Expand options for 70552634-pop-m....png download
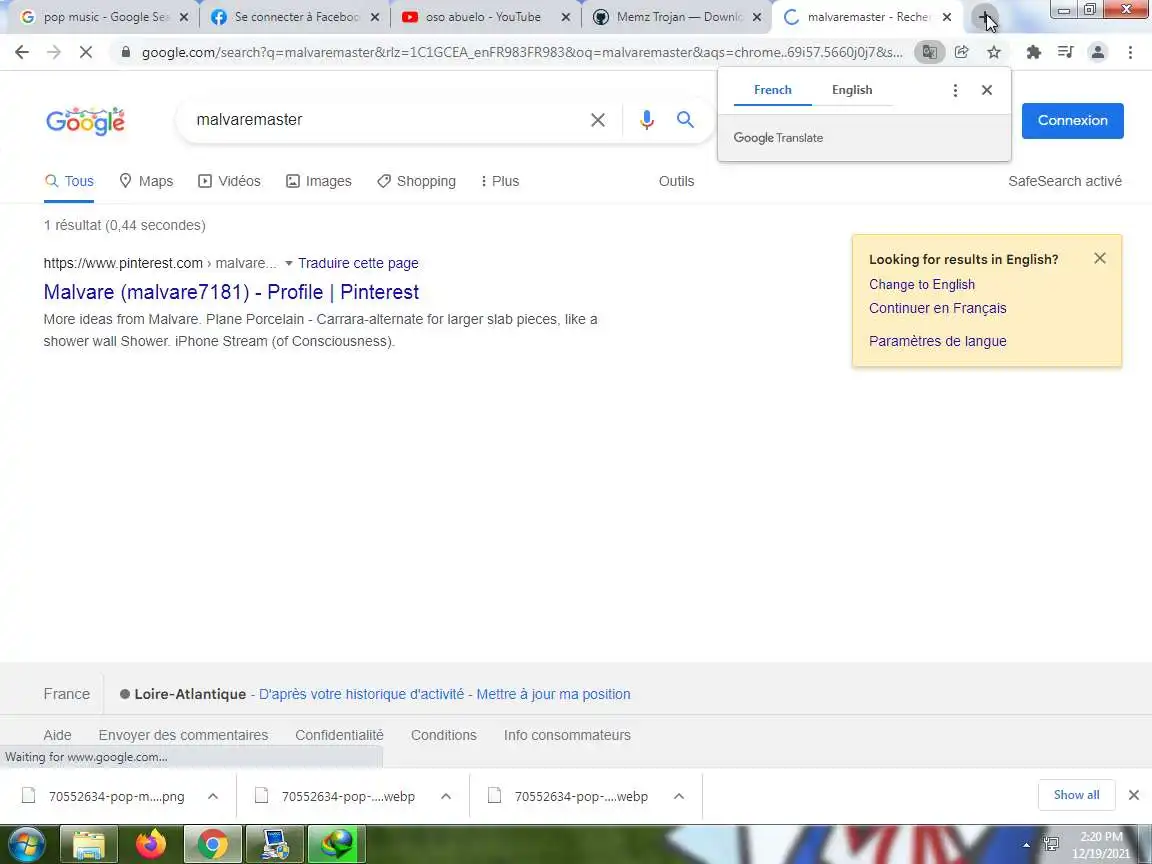The width and height of the screenshot is (1152, 864). (x=213, y=796)
